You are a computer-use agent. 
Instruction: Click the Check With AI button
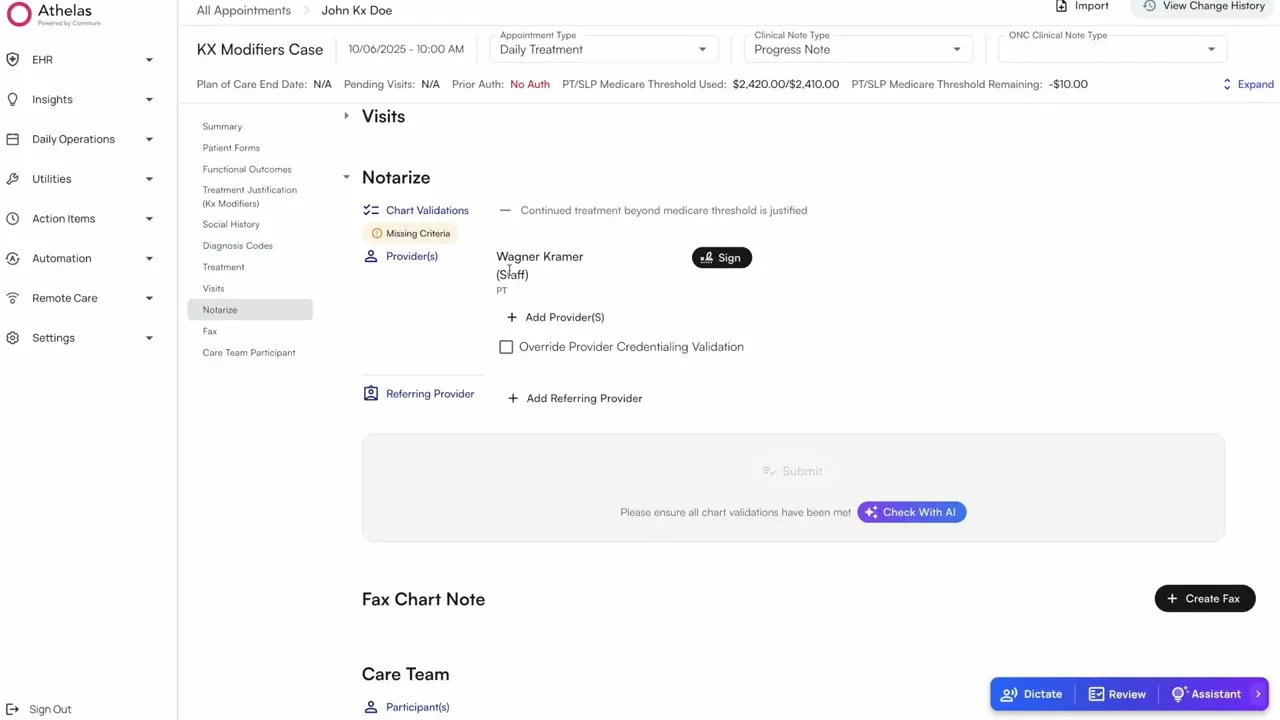click(911, 512)
